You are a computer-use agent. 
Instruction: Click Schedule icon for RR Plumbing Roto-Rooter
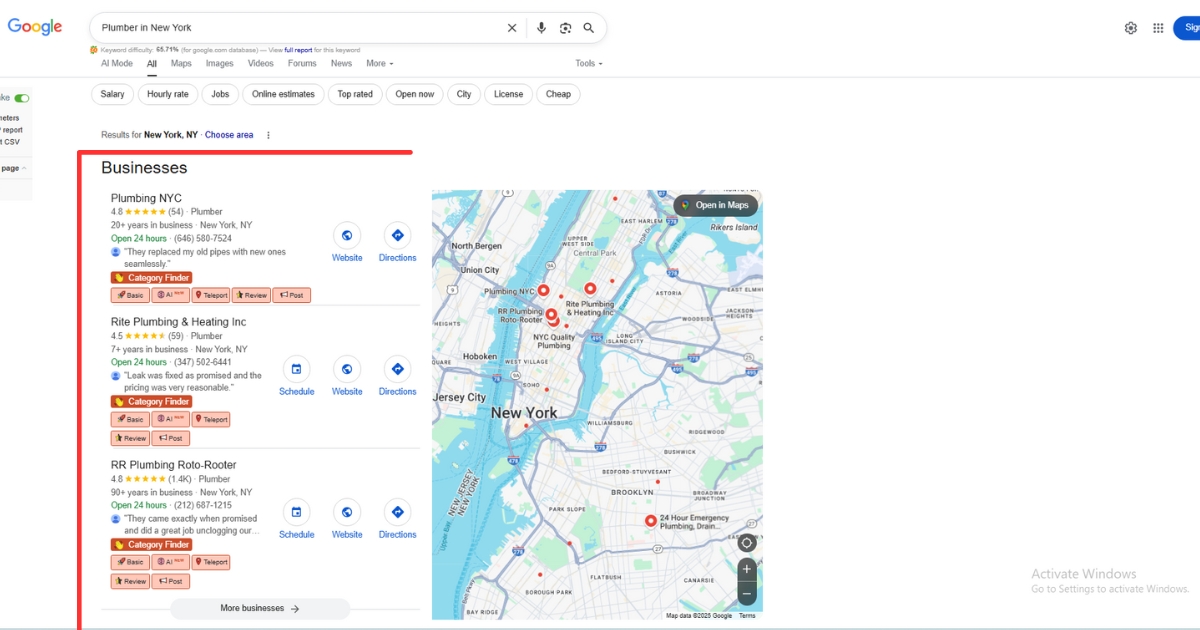point(296,513)
